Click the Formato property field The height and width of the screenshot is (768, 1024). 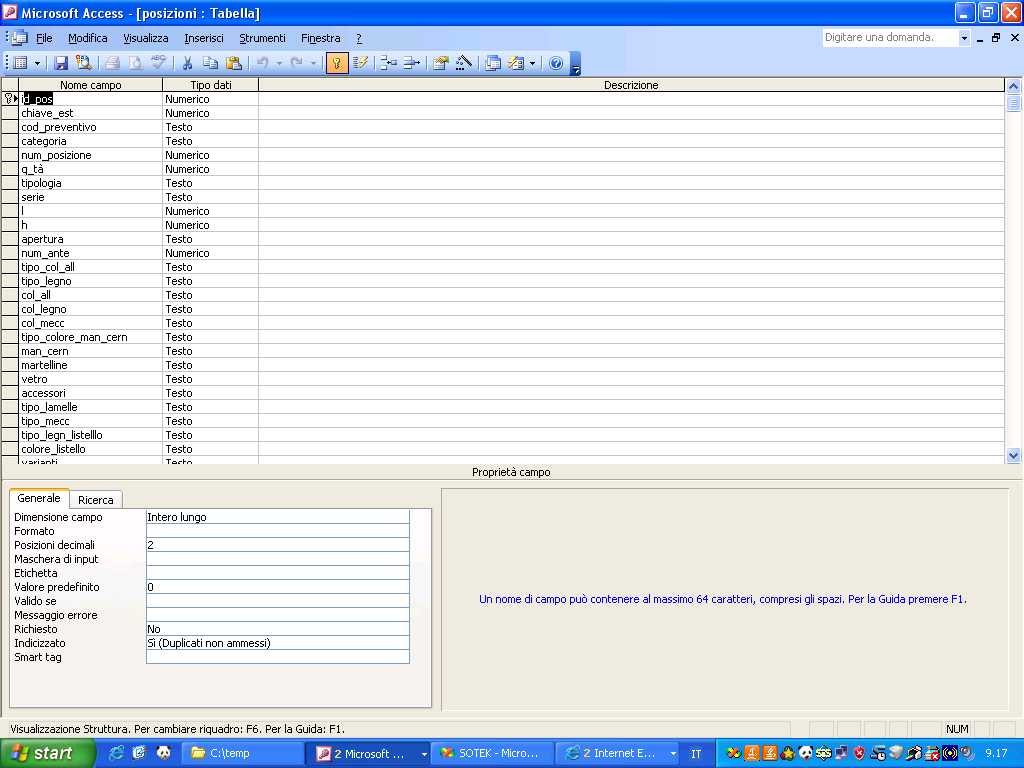click(x=278, y=531)
